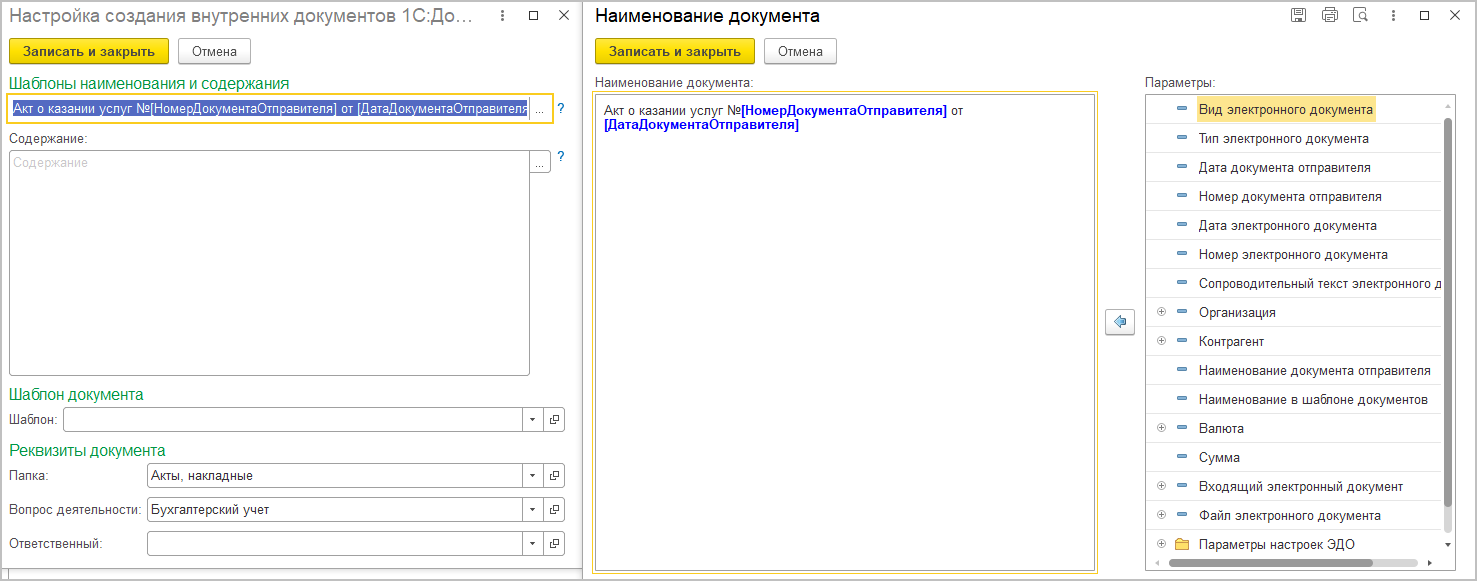Open the Шаблон field's open-form icon

click(554, 420)
